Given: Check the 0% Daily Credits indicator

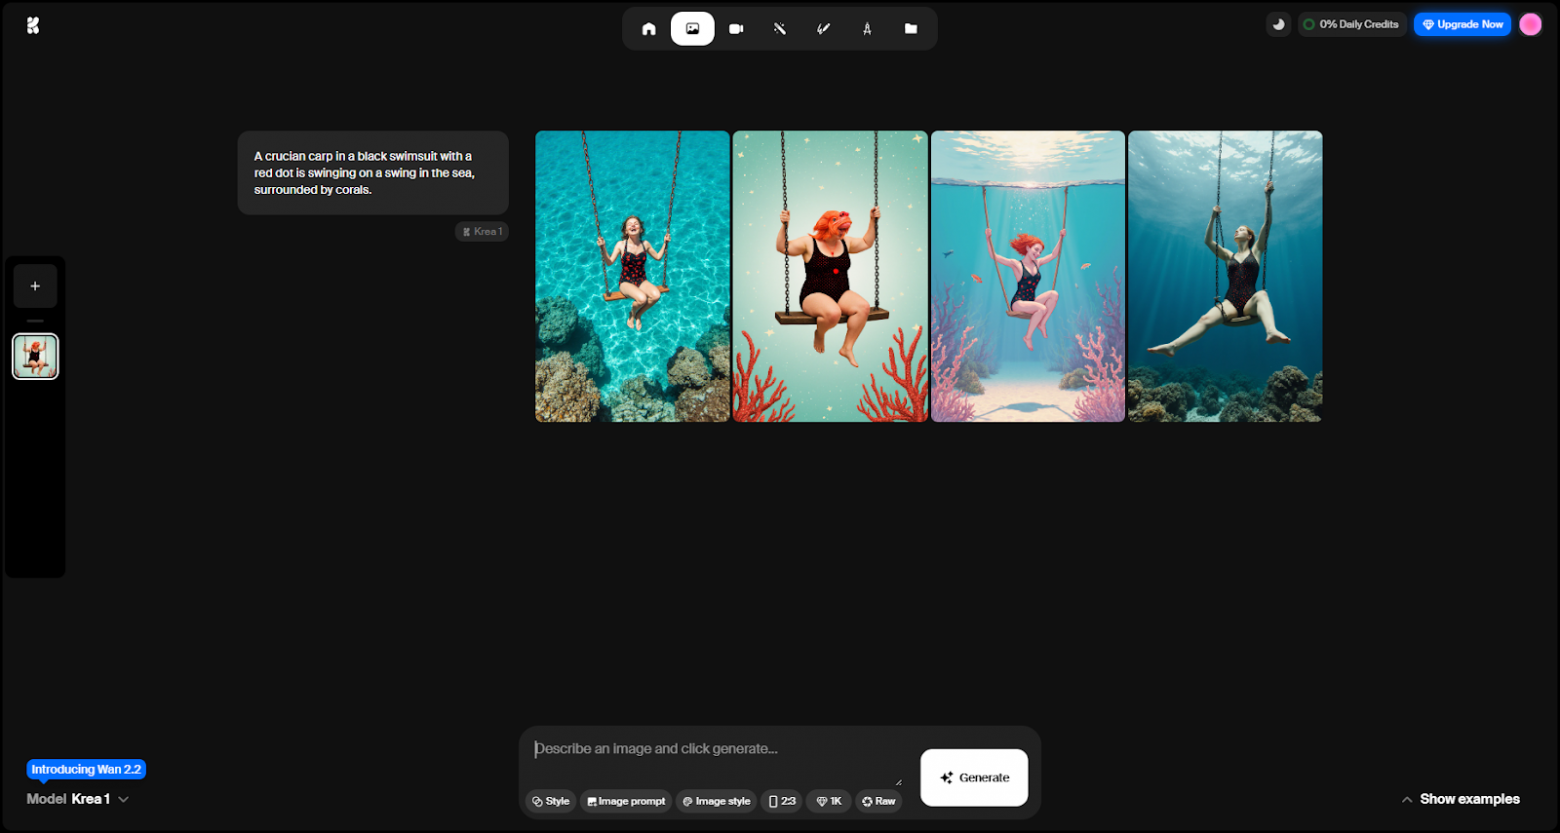Looking at the screenshot, I should click(x=1352, y=24).
